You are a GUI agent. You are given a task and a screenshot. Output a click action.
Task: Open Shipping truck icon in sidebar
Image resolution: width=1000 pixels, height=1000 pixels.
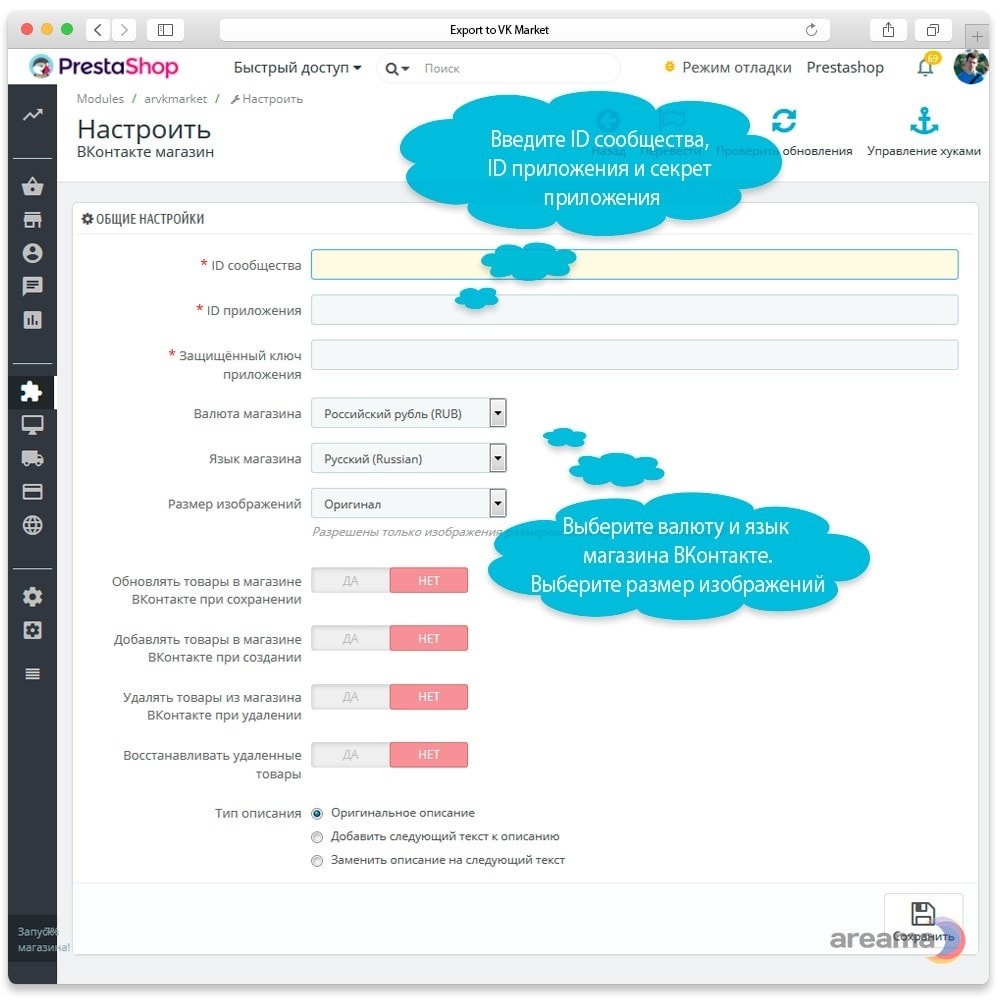click(33, 459)
